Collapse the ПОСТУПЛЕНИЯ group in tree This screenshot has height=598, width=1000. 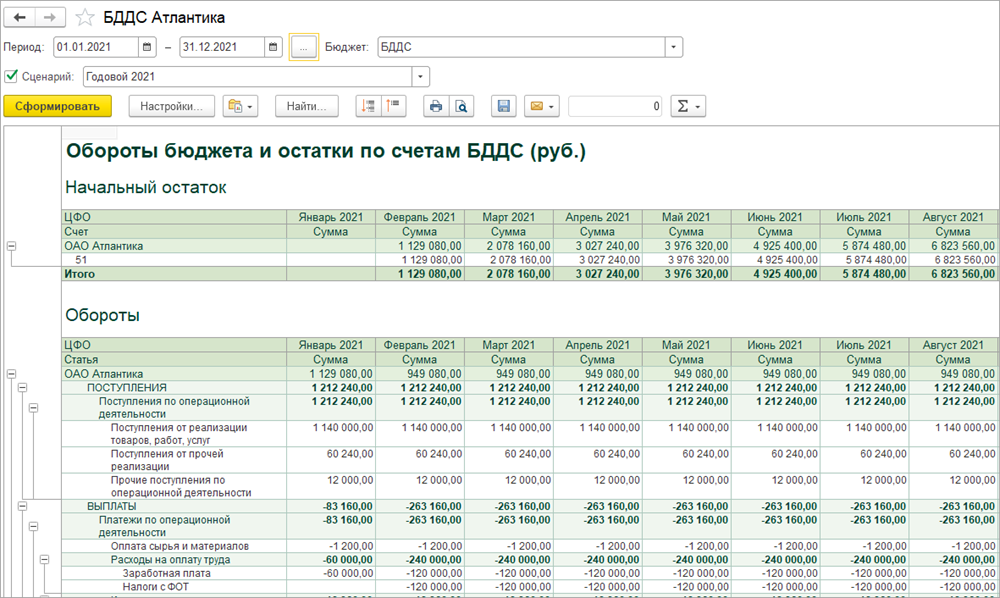pos(21,387)
